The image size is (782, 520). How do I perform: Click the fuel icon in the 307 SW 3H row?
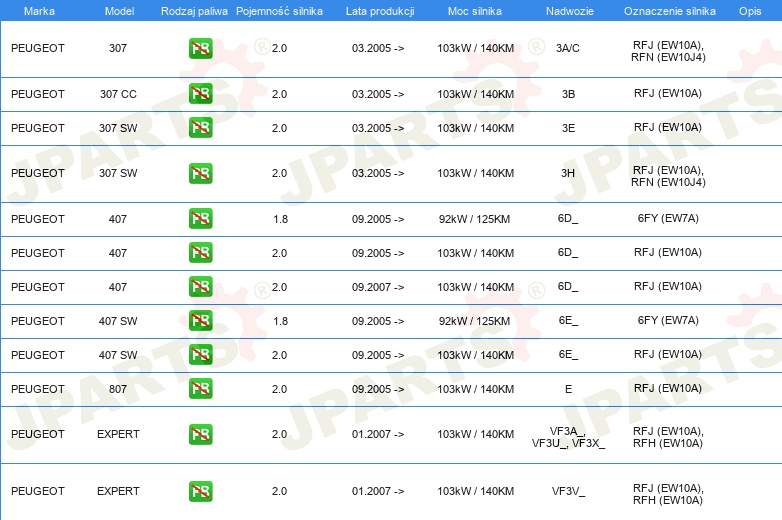click(200, 173)
